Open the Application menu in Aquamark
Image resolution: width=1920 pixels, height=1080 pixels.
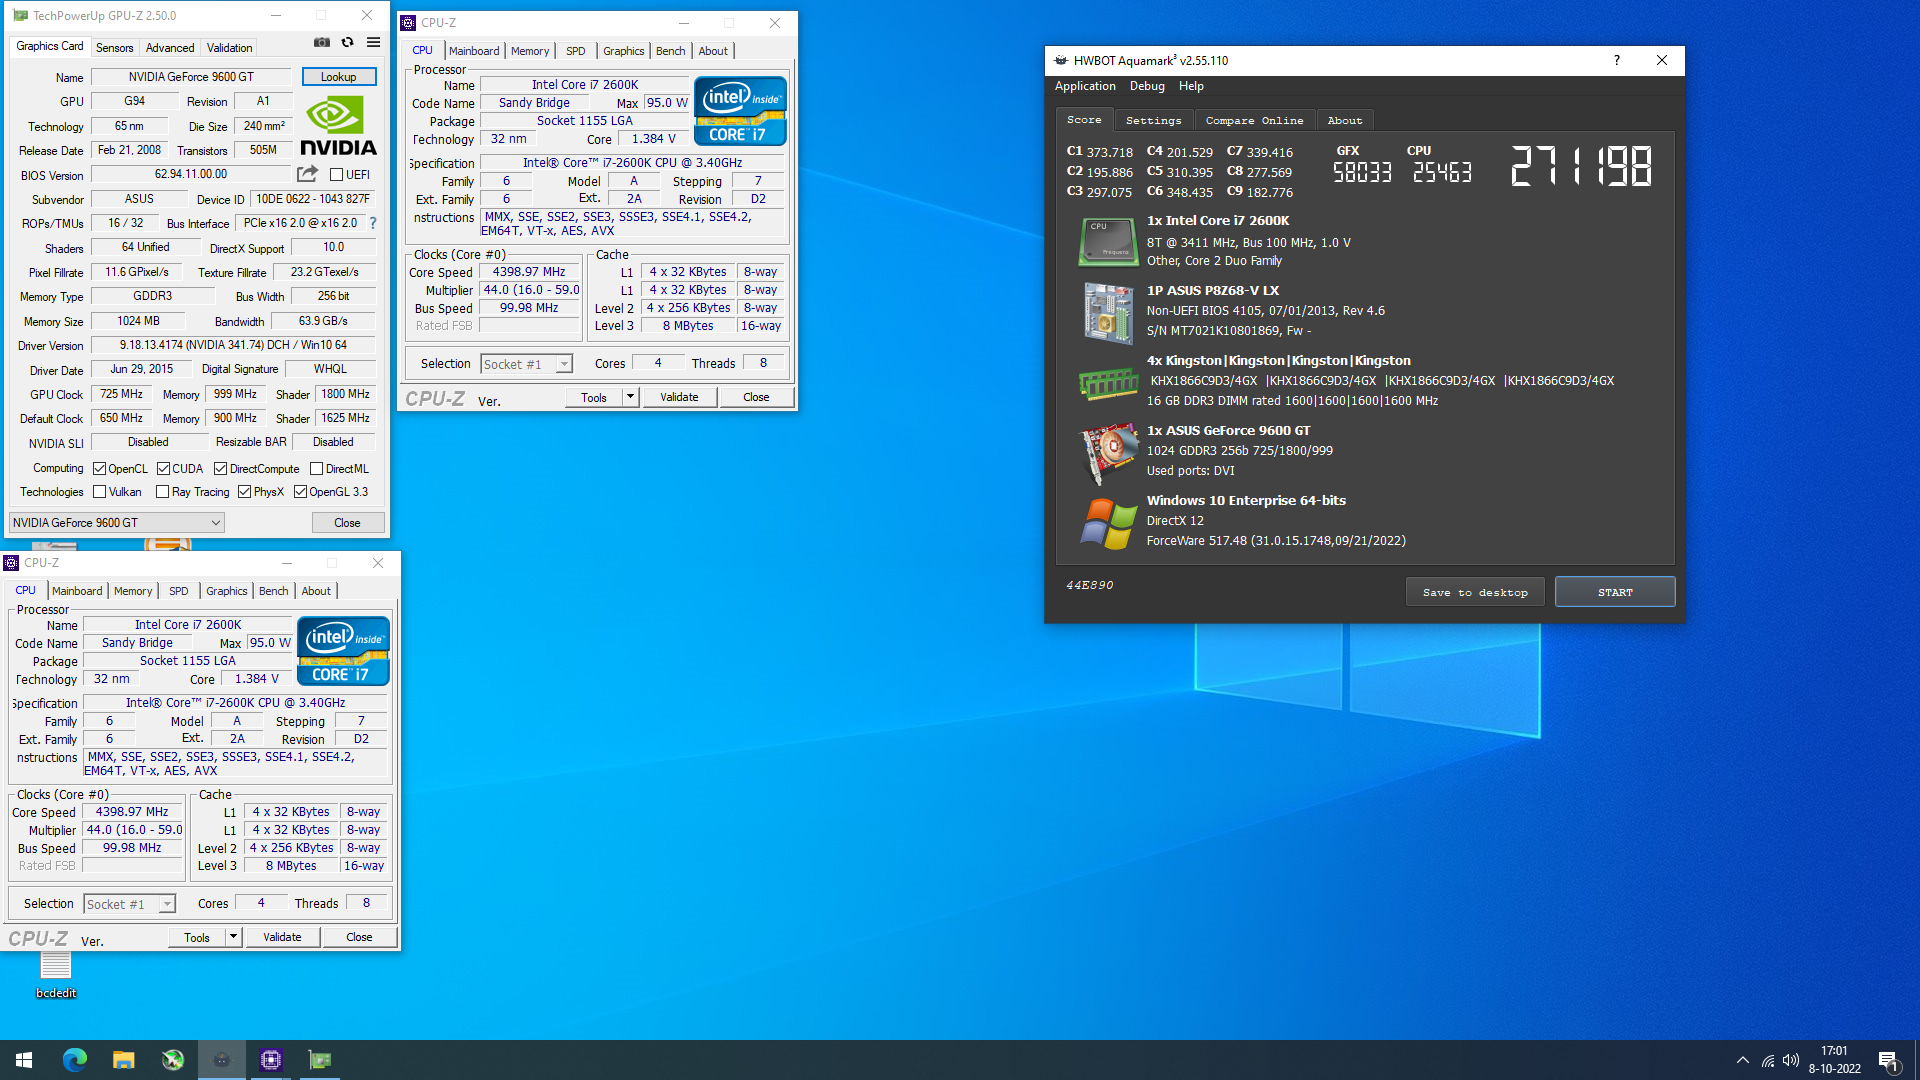coord(1085,86)
